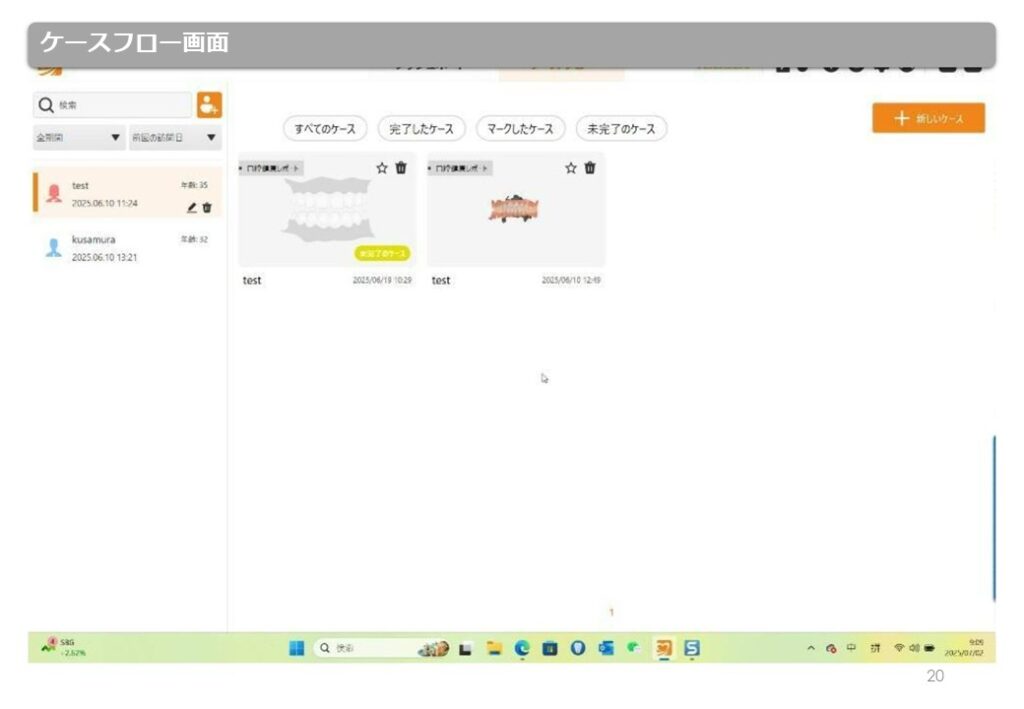Image resolution: width=1024 pixels, height=709 pixels.
Task: Filter by マークしたケース
Action: pyautogui.click(x=520, y=129)
